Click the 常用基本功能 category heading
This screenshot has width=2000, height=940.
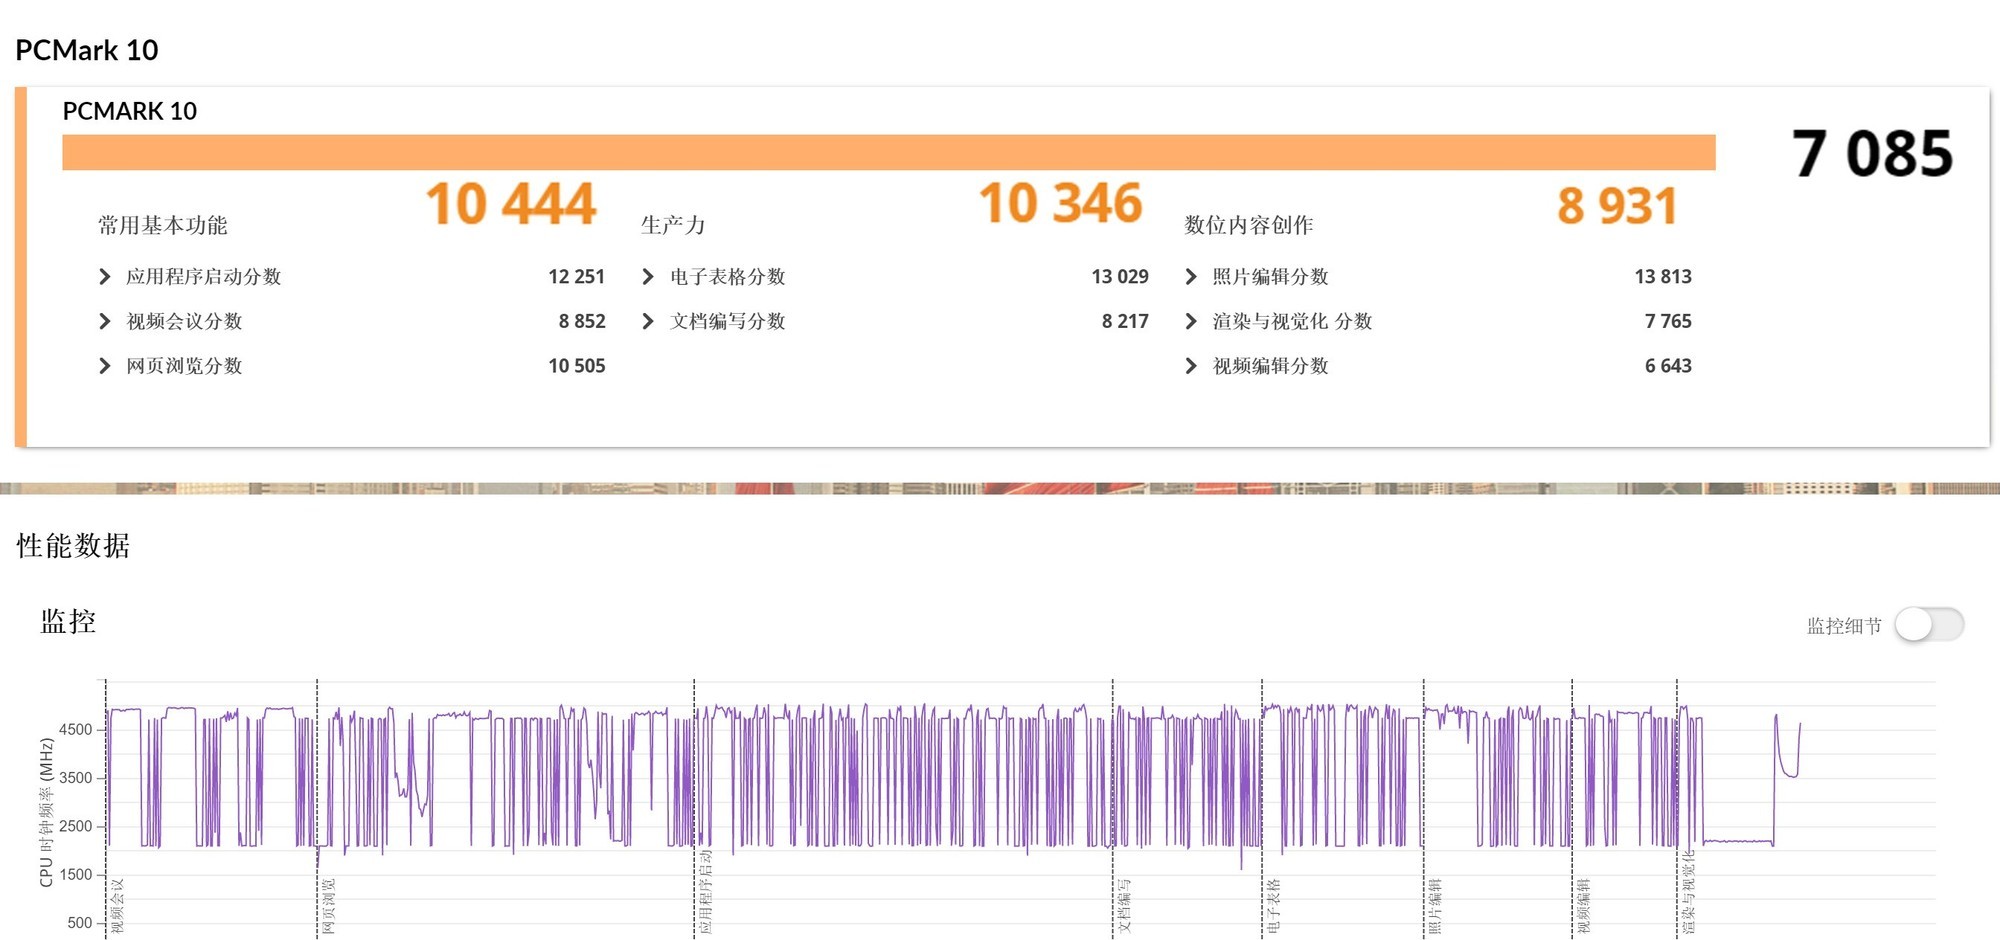coord(162,225)
